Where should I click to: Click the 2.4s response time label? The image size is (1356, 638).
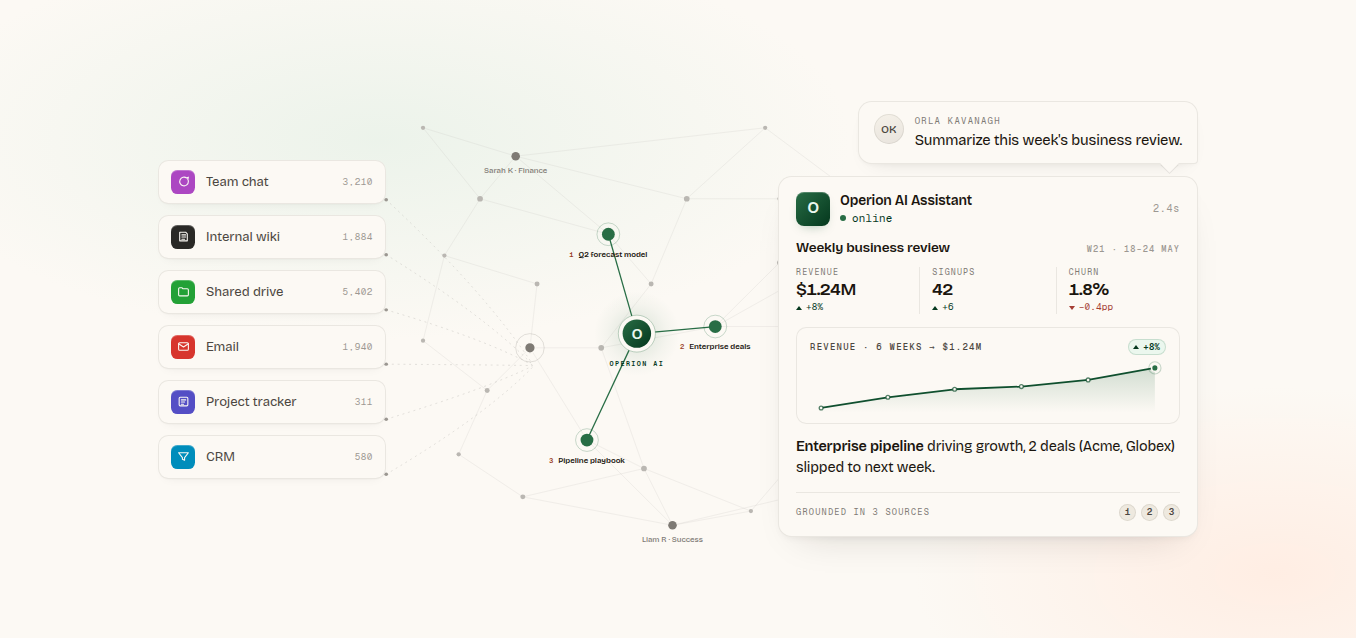click(1166, 209)
